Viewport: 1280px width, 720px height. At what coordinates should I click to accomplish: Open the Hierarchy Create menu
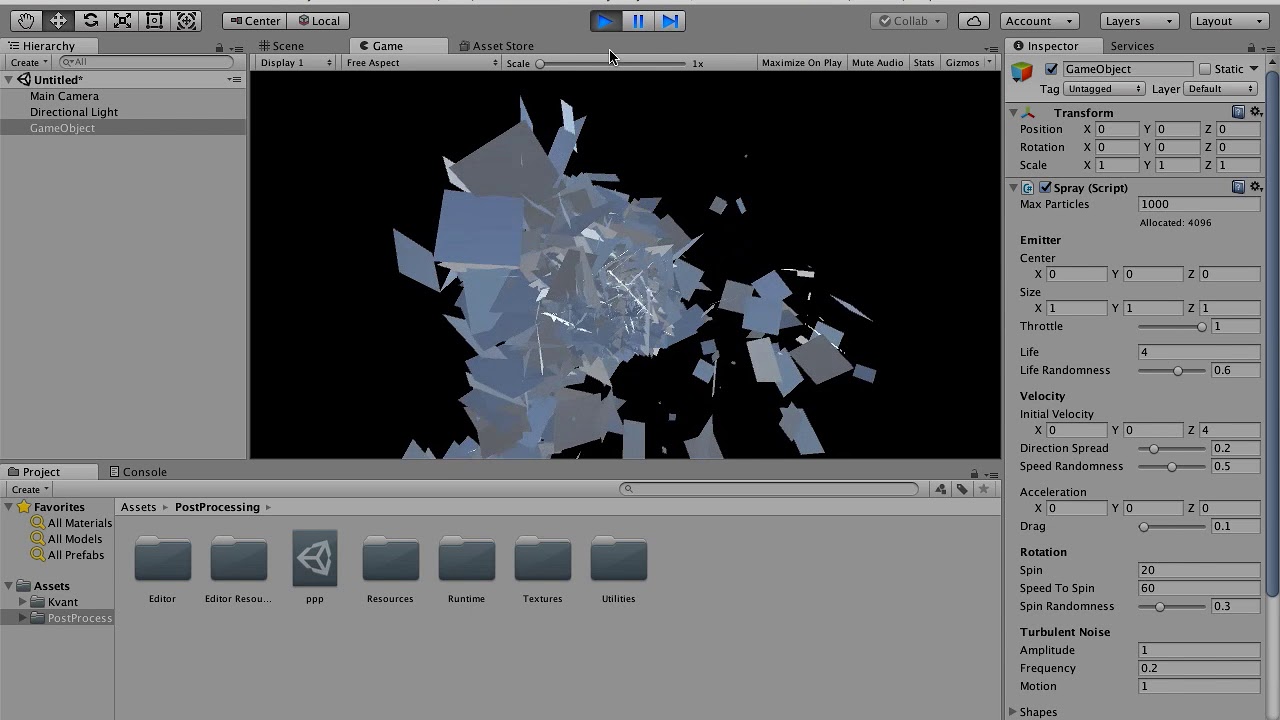coord(29,63)
